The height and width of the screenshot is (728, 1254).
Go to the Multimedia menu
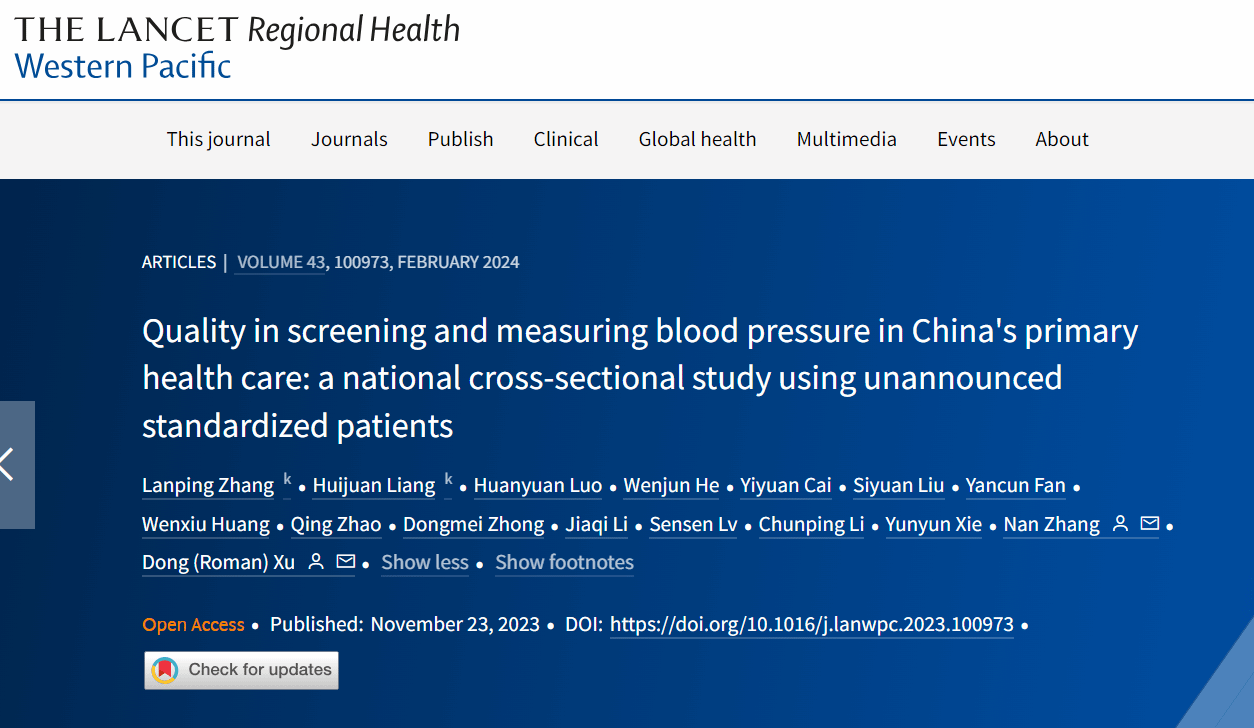tap(846, 139)
